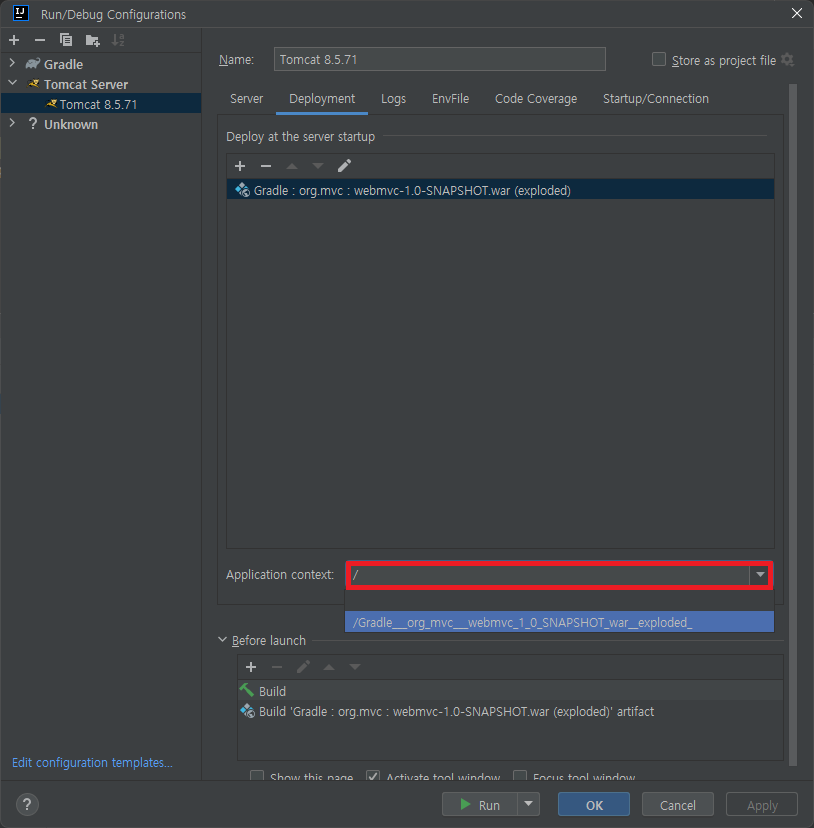Click the Run button
This screenshot has height=828, width=814.
[480, 804]
